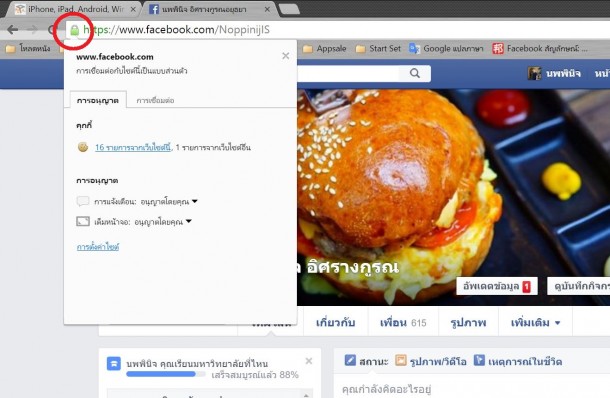Click the Facebook search magnifier icon
Image resolution: width=610 pixels, height=398 pixels.
pyautogui.click(x=415, y=73)
